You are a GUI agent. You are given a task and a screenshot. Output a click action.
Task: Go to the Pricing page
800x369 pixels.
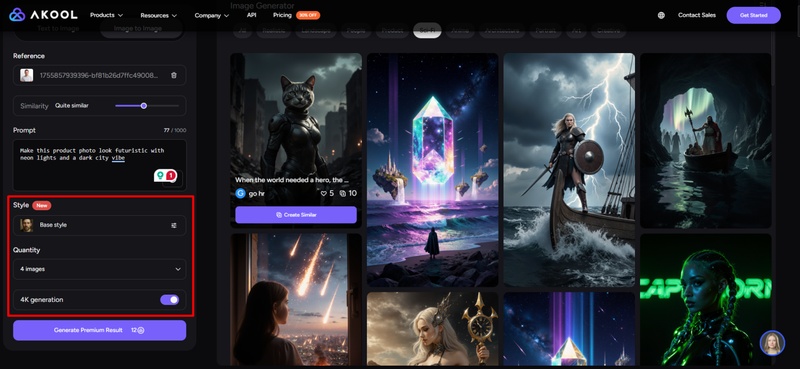(282, 15)
